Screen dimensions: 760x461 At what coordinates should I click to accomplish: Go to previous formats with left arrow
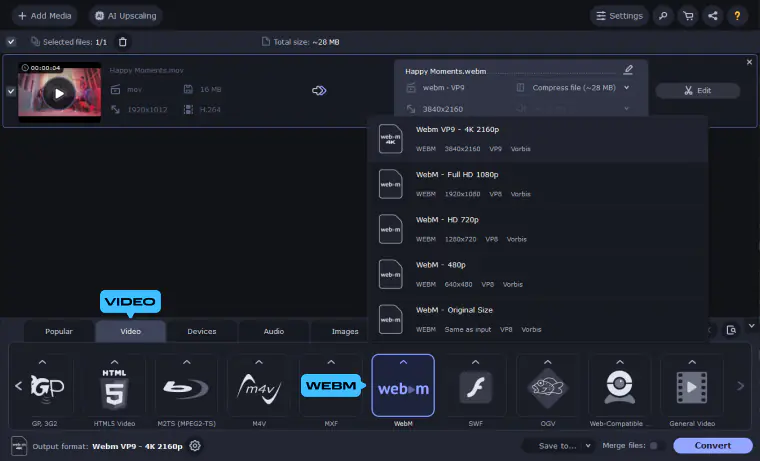point(18,386)
